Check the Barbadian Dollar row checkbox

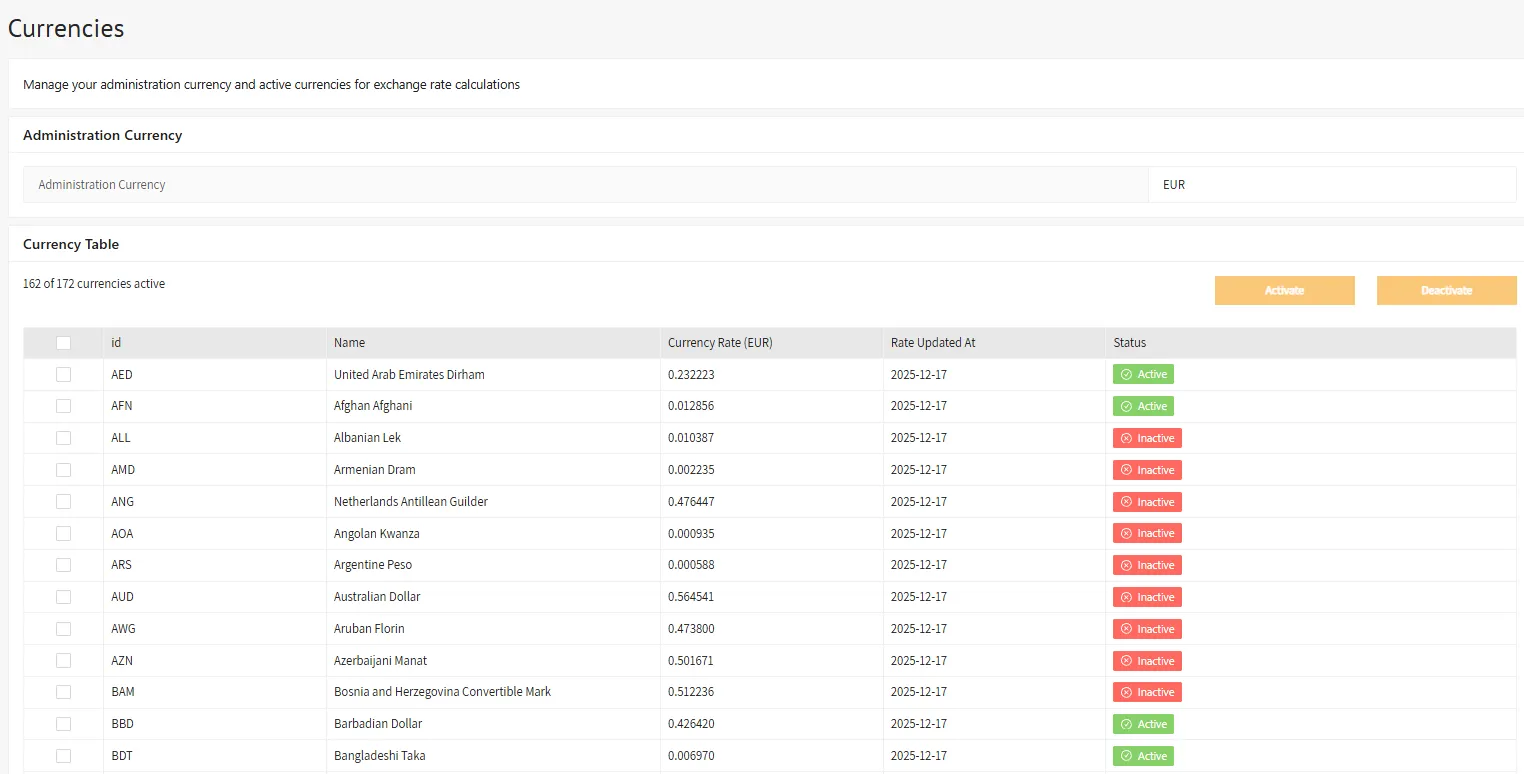tap(63, 723)
